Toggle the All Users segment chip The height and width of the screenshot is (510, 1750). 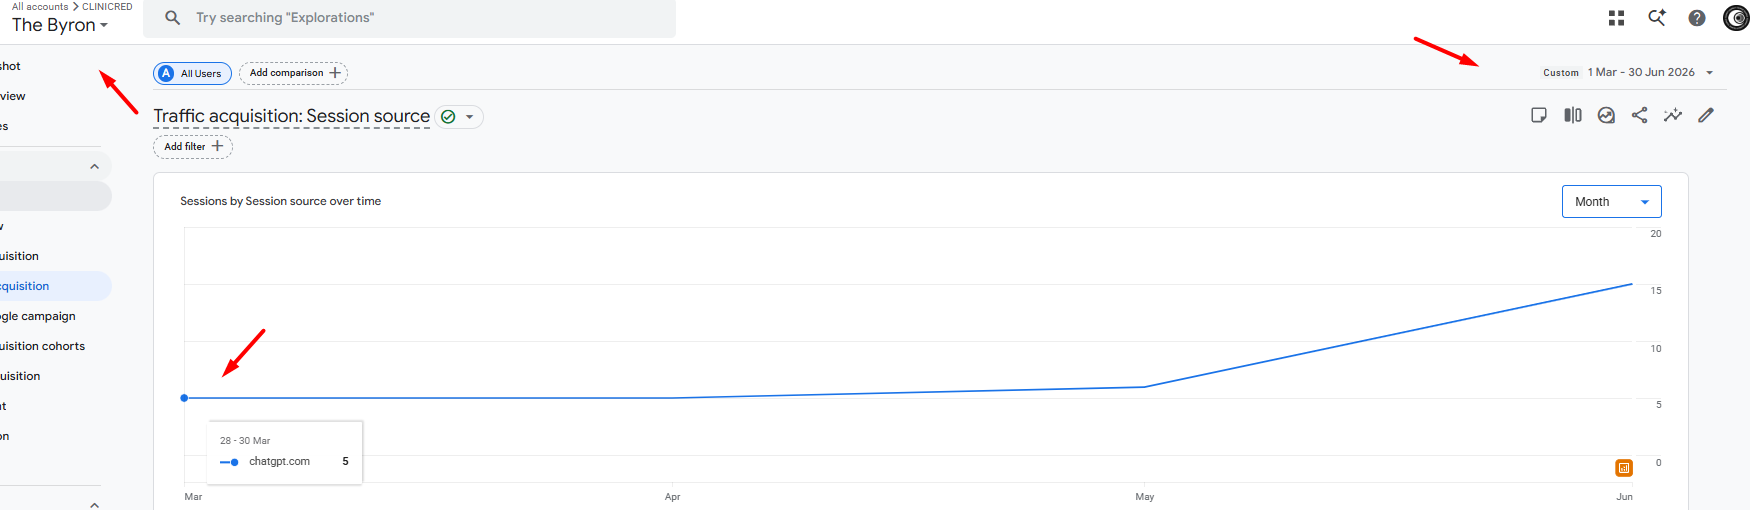click(x=192, y=73)
